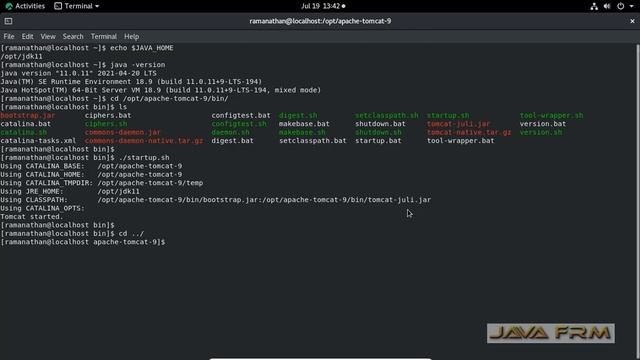Click the catalina.bat file name

[x=26, y=124]
